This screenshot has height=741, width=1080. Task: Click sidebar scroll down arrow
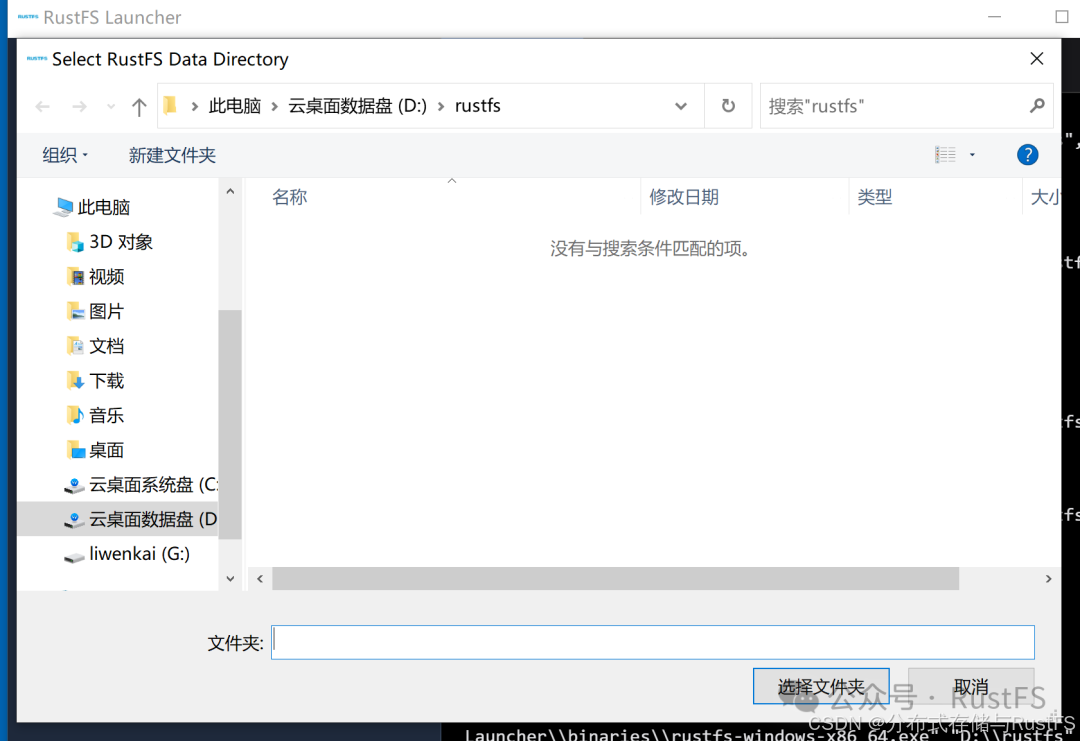click(x=230, y=578)
